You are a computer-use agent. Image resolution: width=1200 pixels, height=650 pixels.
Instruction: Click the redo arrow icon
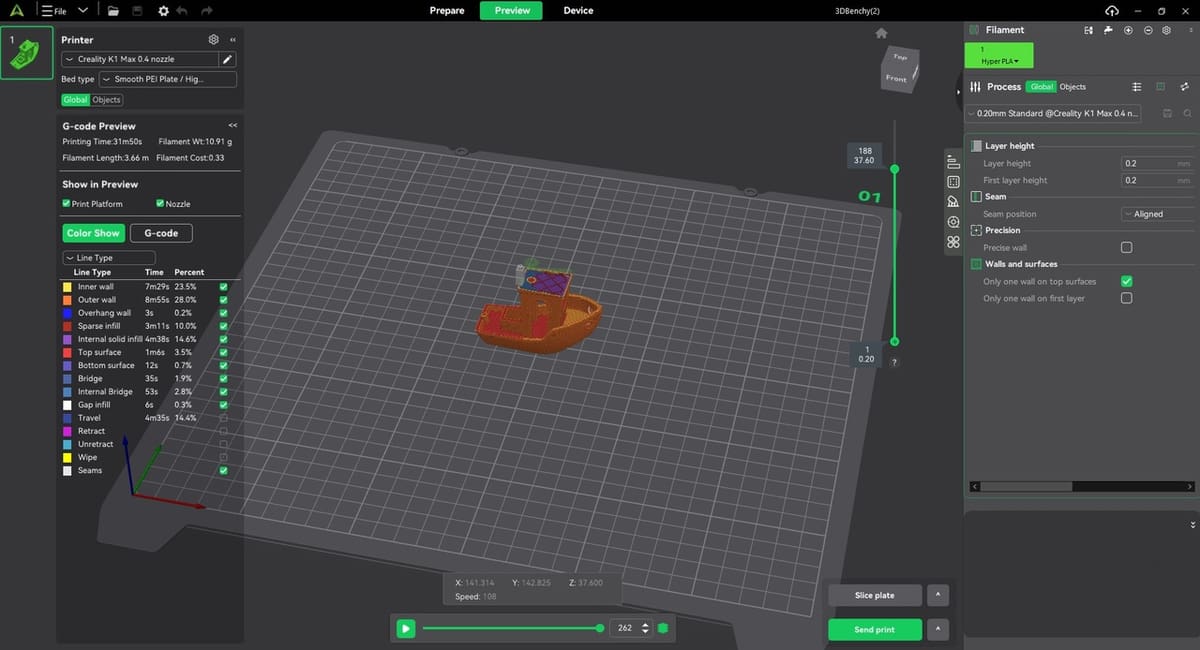point(206,11)
